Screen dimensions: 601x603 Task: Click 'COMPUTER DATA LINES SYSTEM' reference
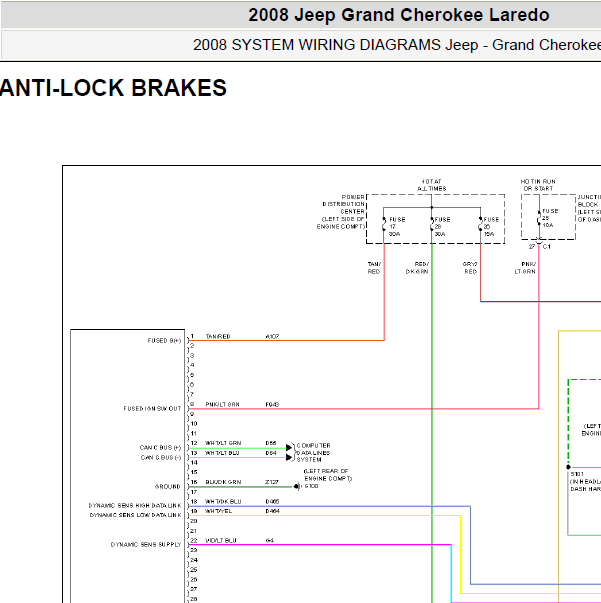click(x=313, y=453)
